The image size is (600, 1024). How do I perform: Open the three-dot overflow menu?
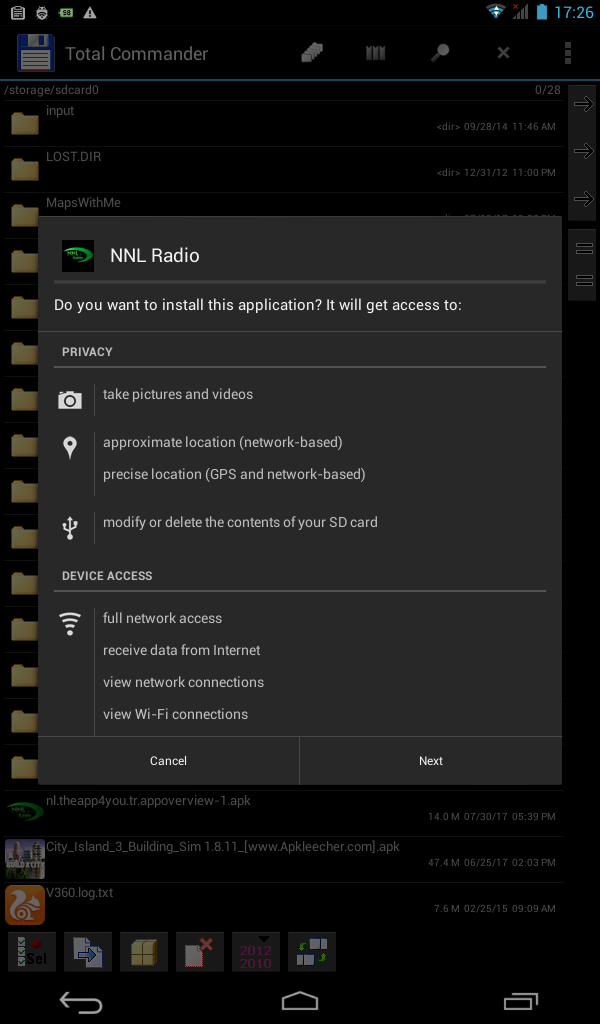(567, 52)
